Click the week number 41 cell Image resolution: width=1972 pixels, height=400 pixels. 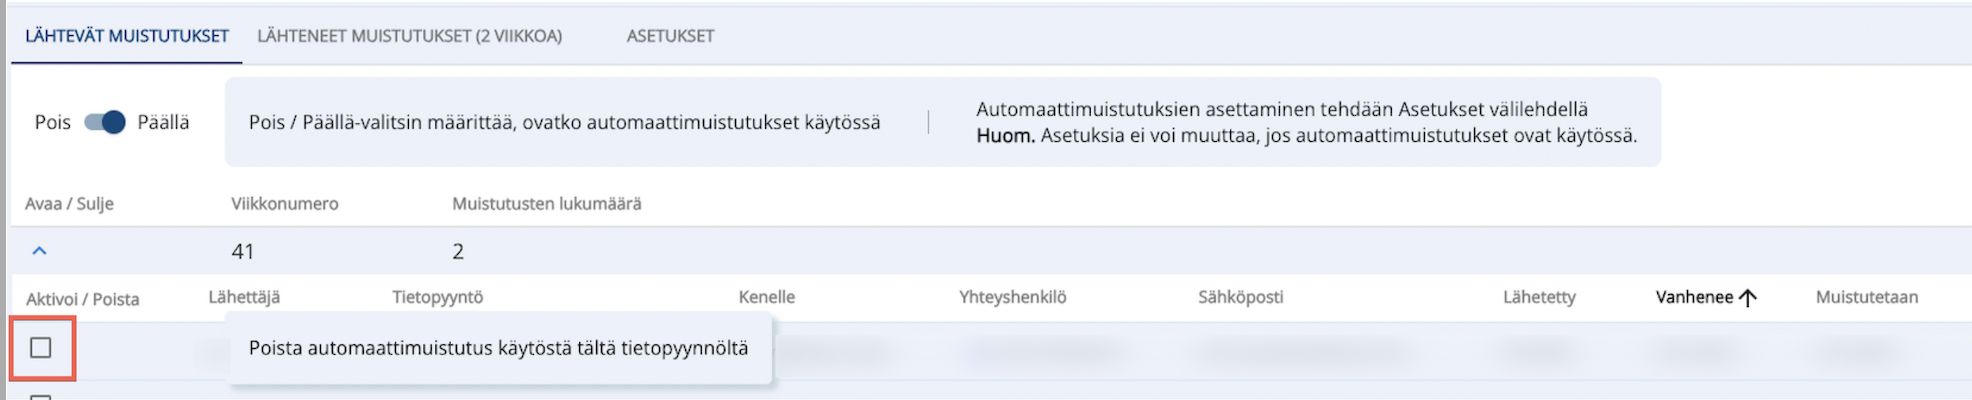pos(243,252)
